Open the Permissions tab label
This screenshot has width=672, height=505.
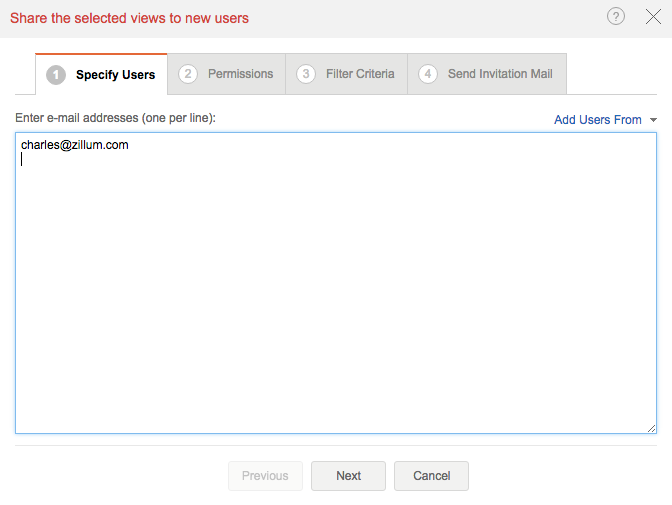[240, 74]
